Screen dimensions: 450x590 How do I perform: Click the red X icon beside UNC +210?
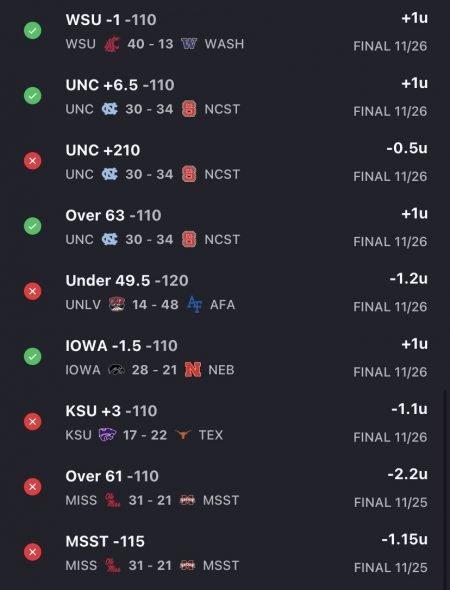pyautogui.click(x=33, y=161)
